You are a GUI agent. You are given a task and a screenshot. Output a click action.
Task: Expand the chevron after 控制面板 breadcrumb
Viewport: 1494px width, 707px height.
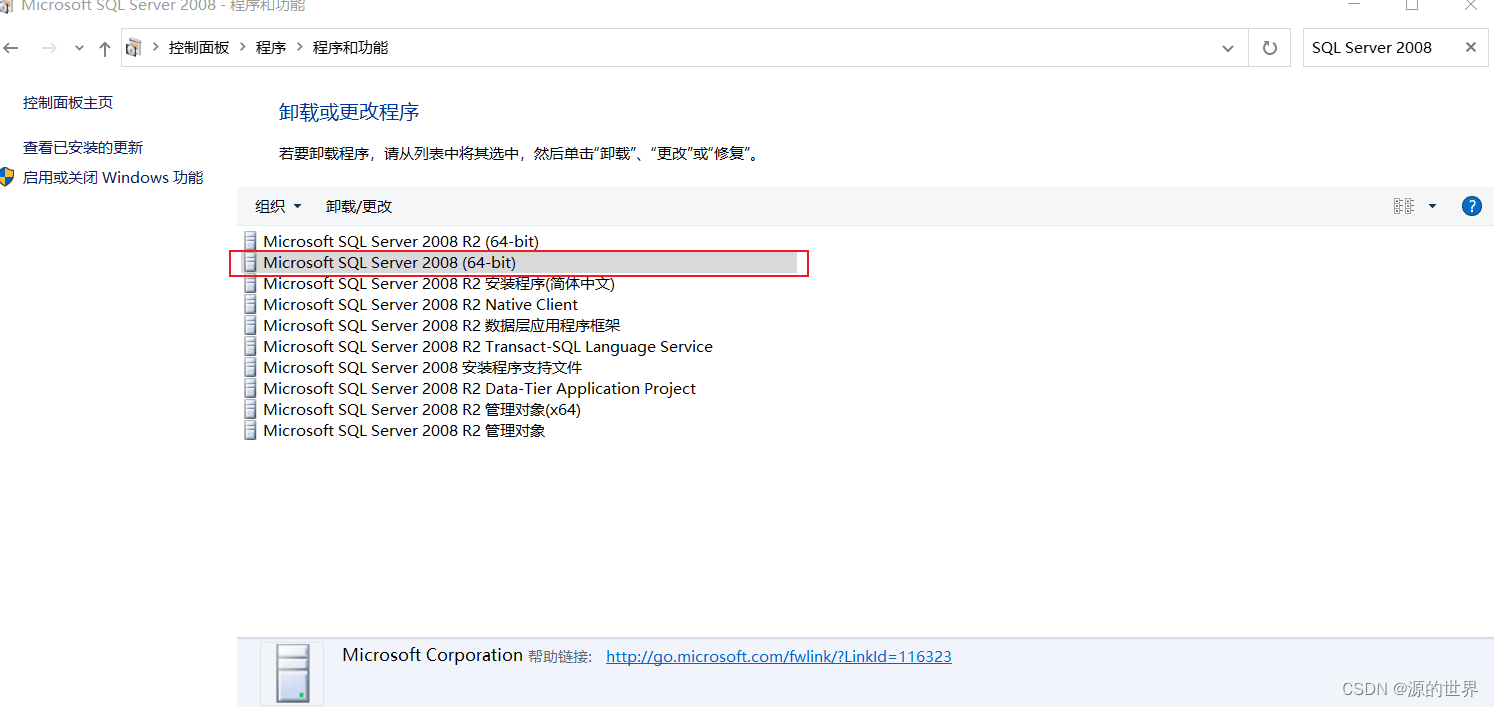click(x=243, y=48)
